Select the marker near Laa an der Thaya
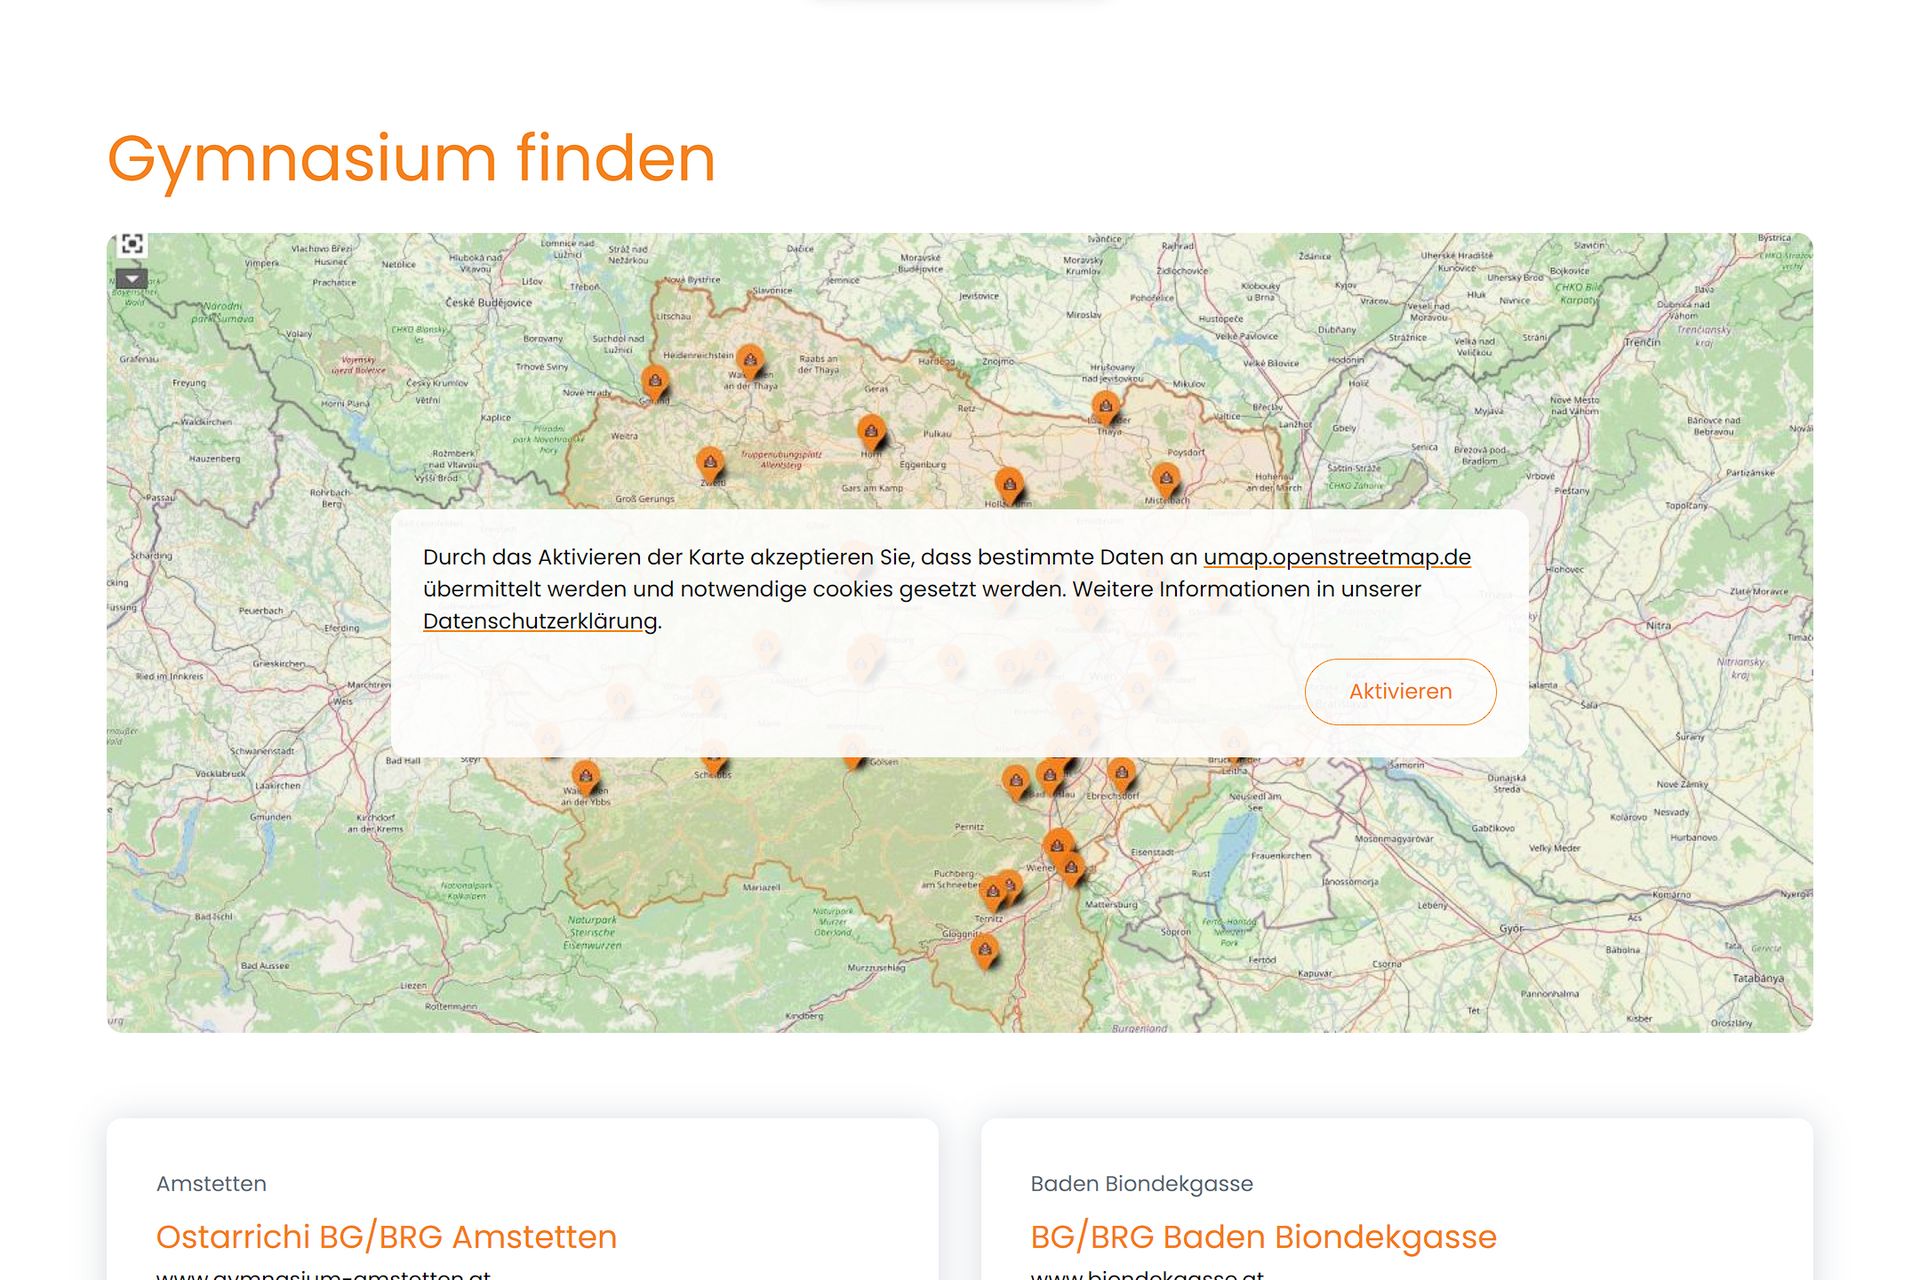This screenshot has height=1280, width=1920. [x=1105, y=406]
